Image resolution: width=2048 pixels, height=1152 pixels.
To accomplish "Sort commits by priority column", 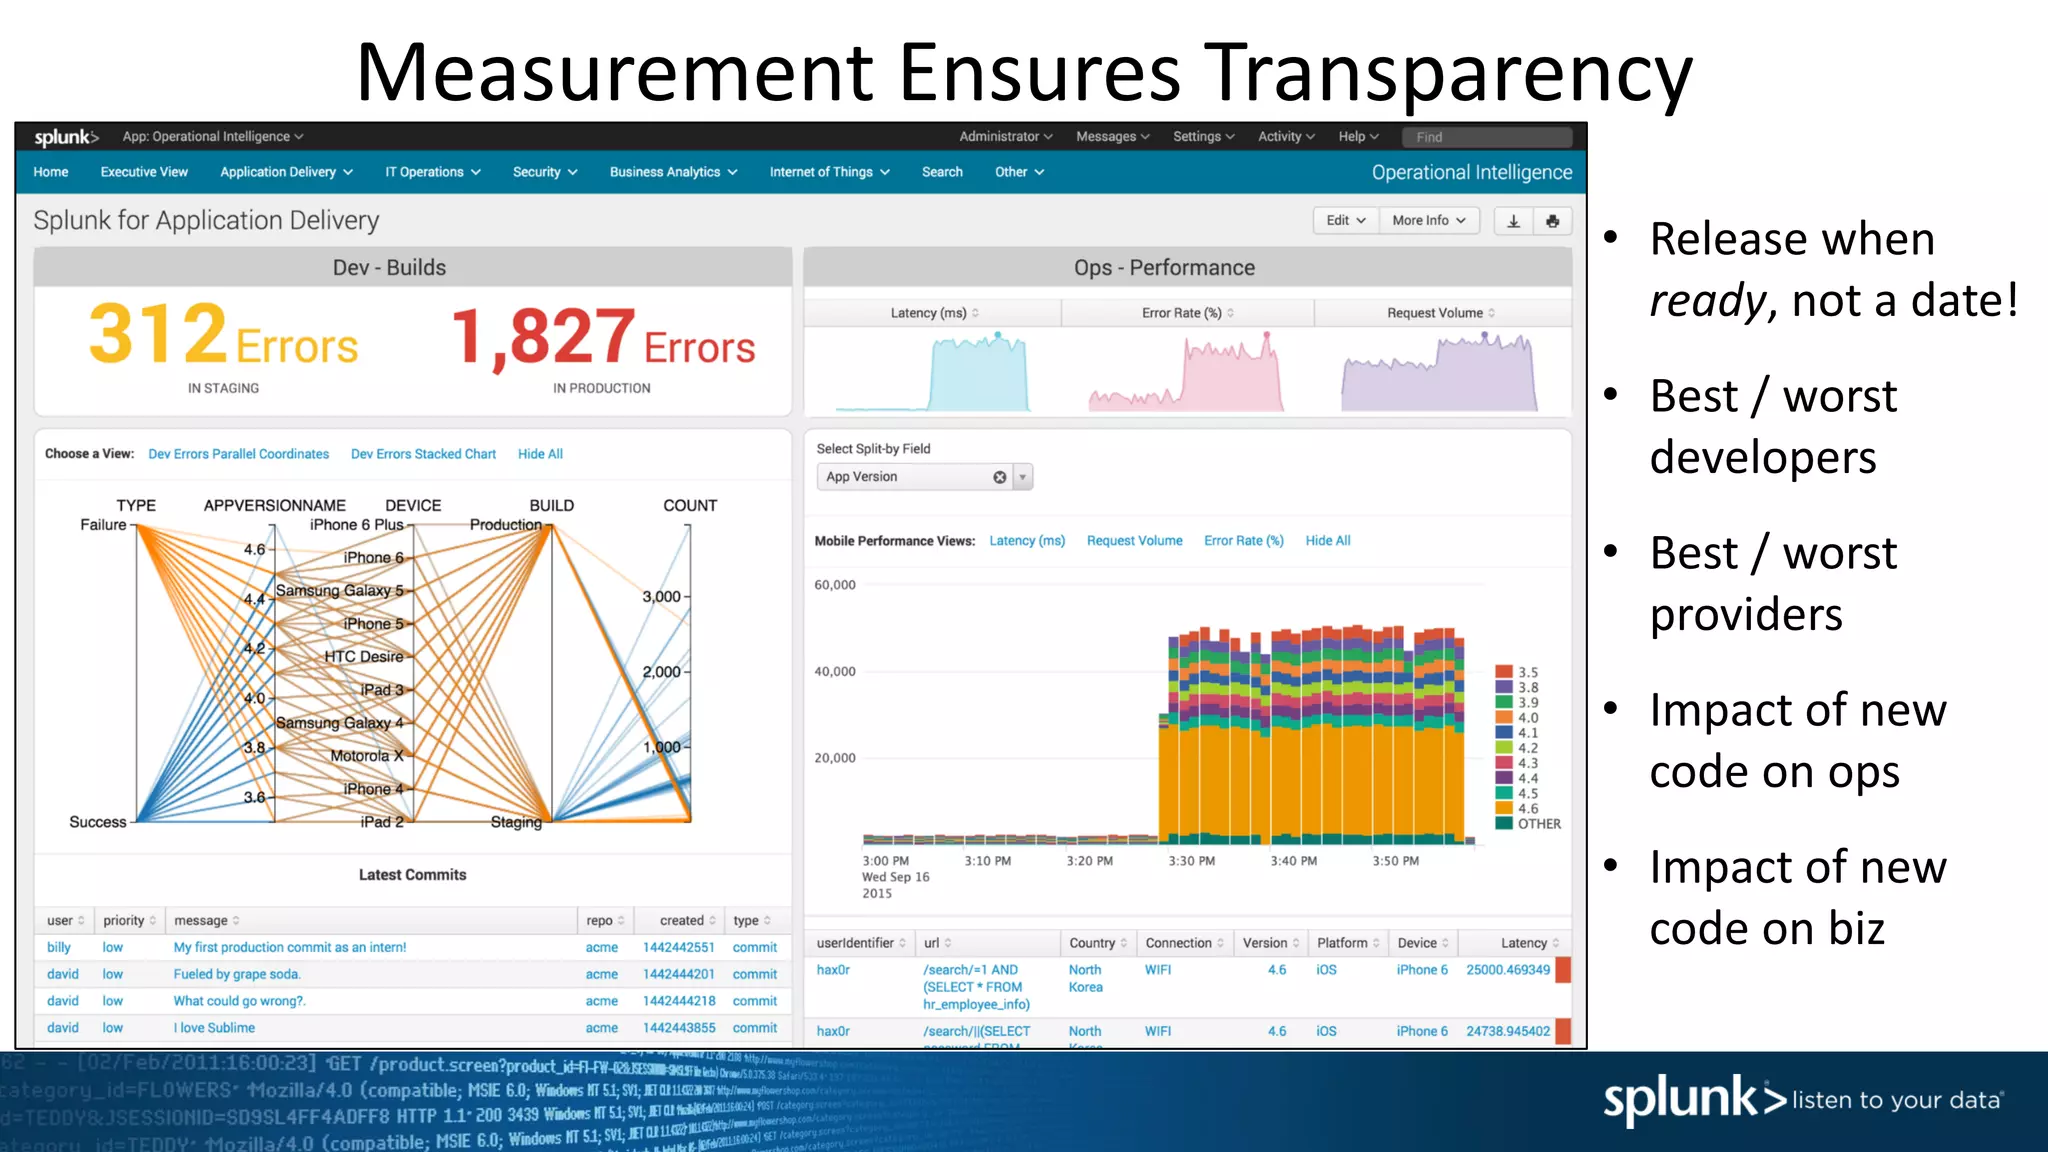I will point(129,920).
